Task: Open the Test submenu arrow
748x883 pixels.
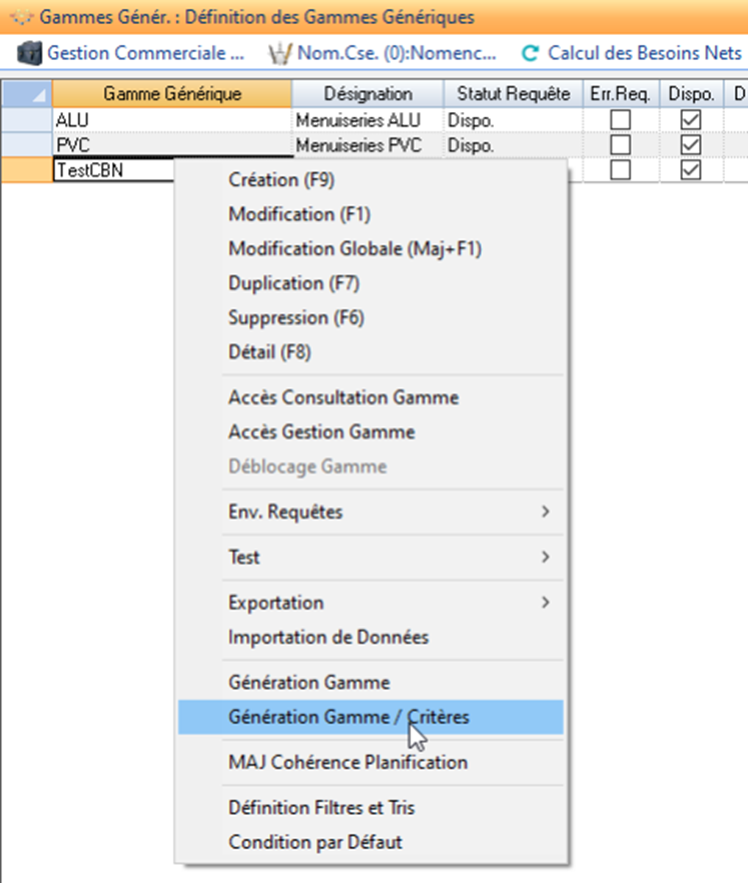Action: point(545,557)
